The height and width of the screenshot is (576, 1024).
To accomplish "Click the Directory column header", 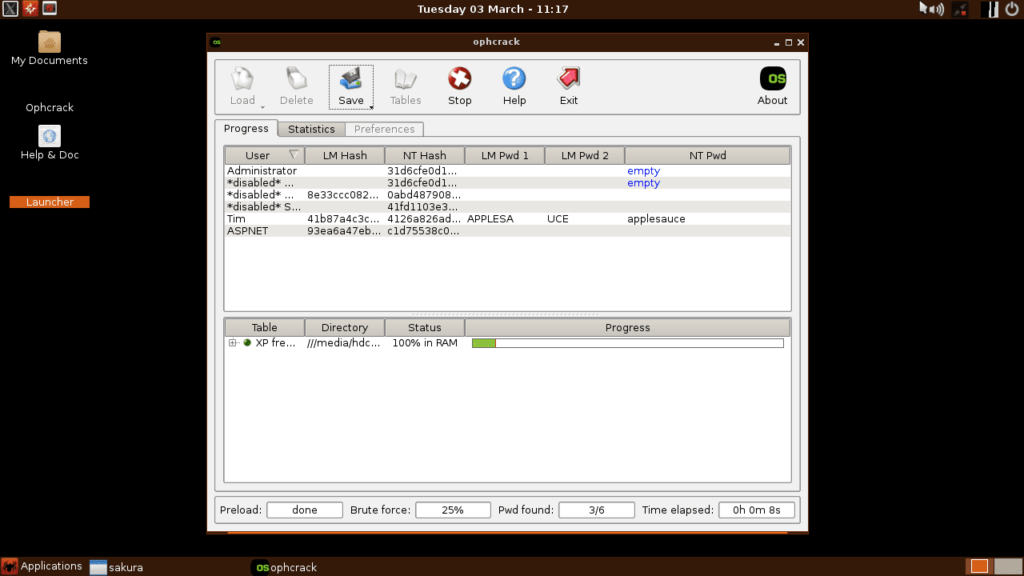I will tap(345, 327).
